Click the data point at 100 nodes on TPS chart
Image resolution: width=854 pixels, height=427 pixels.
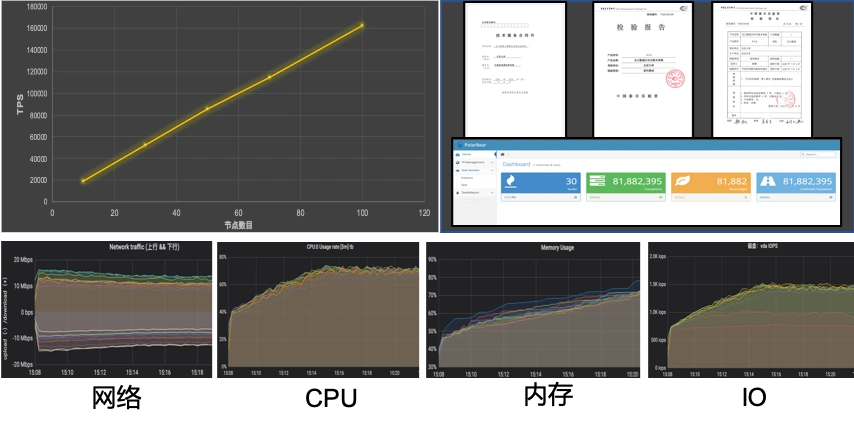(362, 25)
